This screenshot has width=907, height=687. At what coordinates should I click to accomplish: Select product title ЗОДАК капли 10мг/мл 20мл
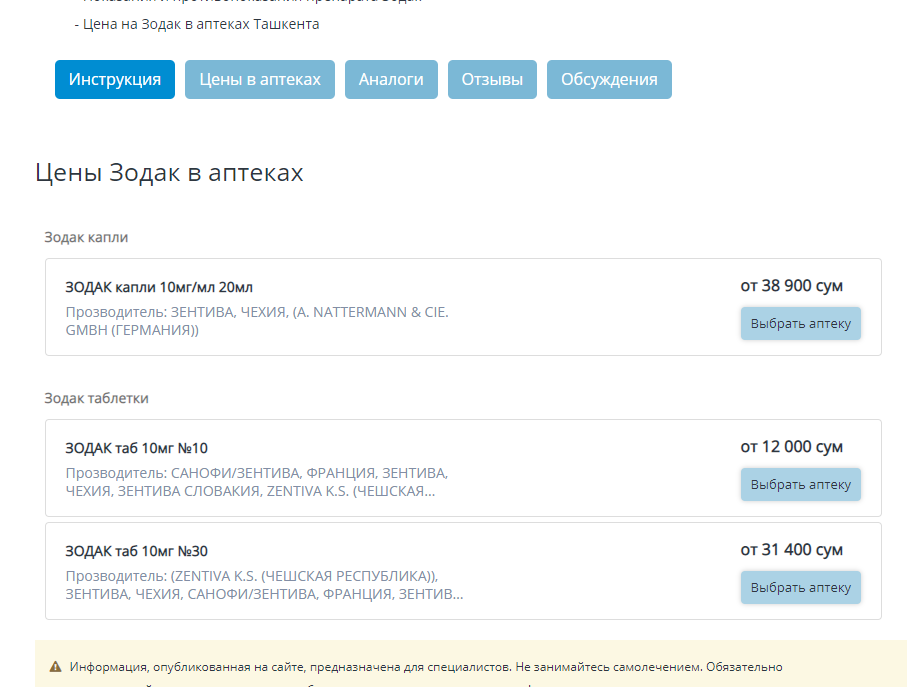159,287
